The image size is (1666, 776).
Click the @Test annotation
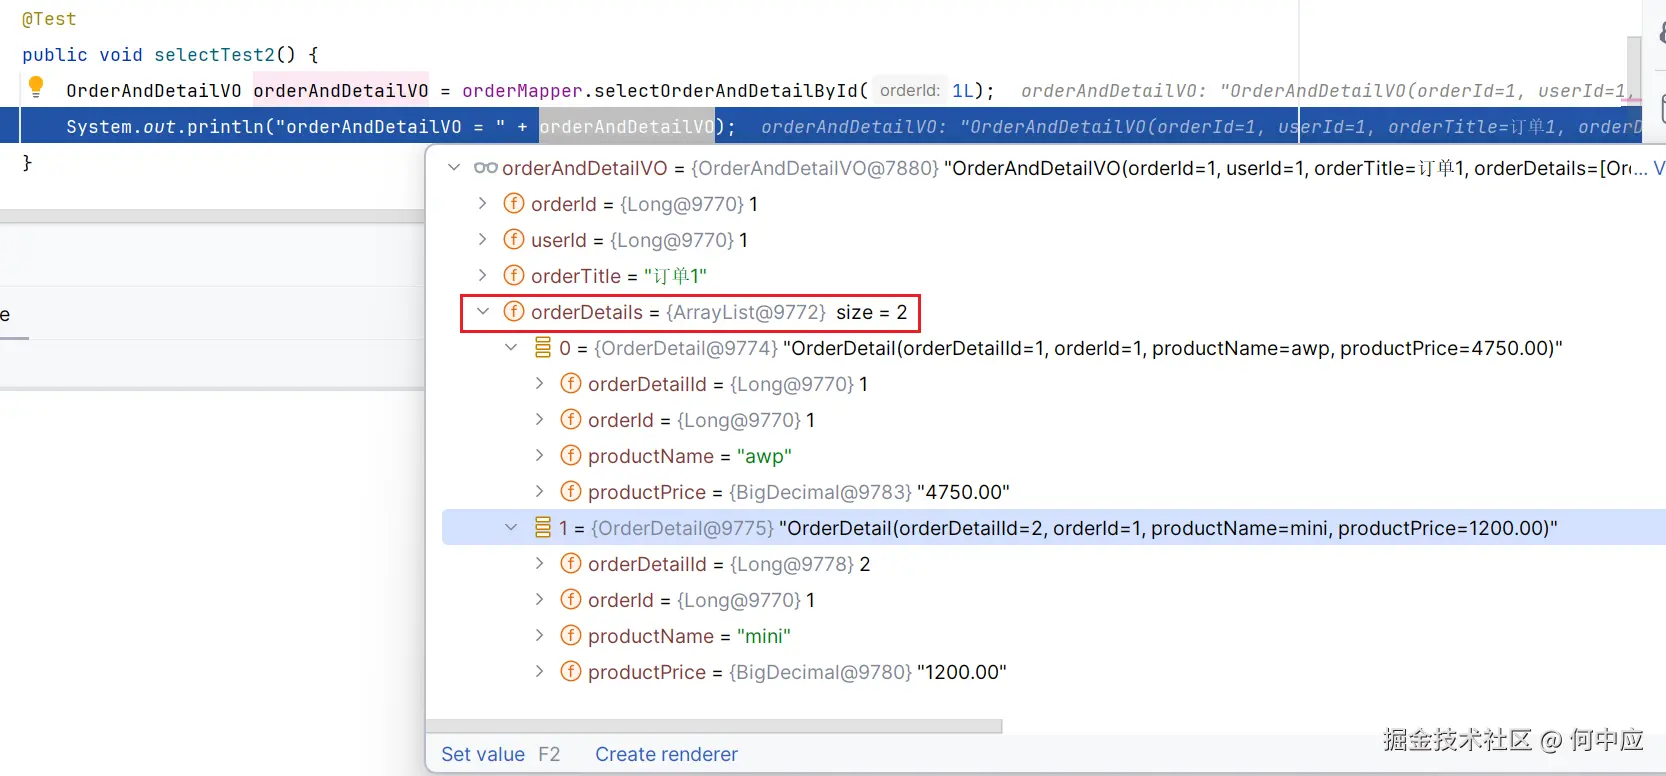[49, 19]
